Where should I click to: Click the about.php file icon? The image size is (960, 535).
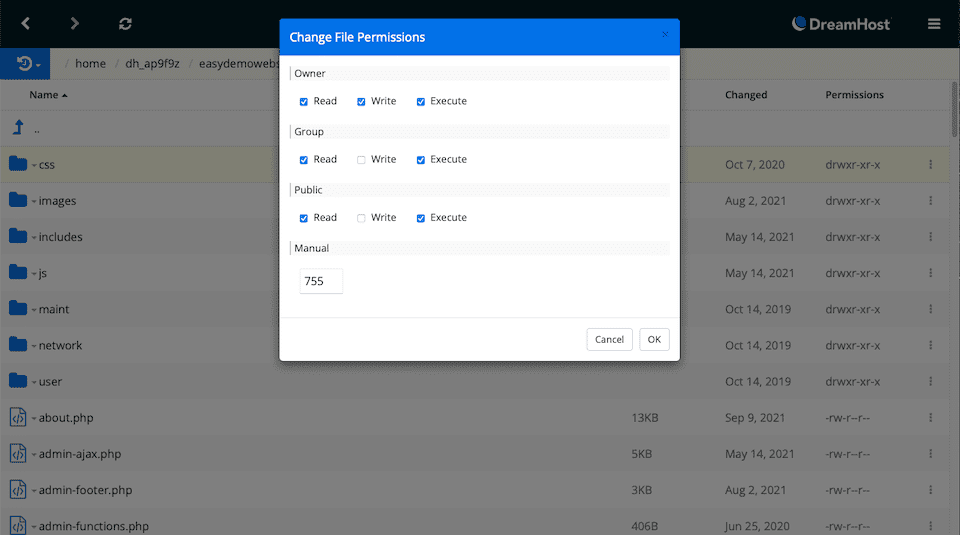click(18, 418)
